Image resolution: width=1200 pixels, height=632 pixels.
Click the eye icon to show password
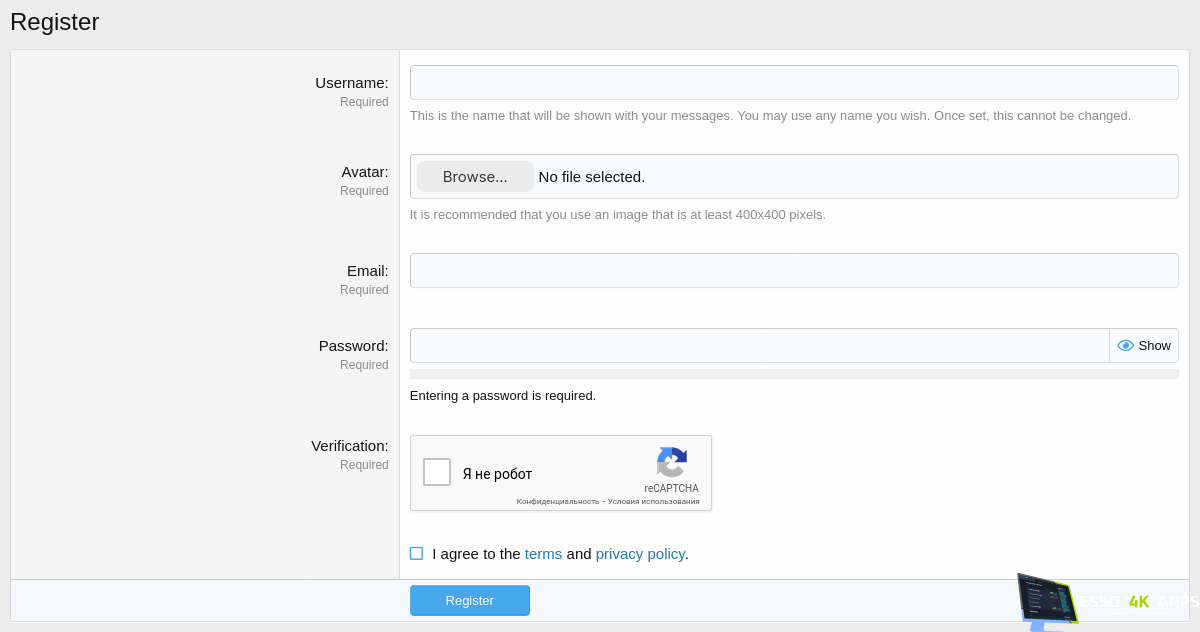pyautogui.click(x=1125, y=346)
